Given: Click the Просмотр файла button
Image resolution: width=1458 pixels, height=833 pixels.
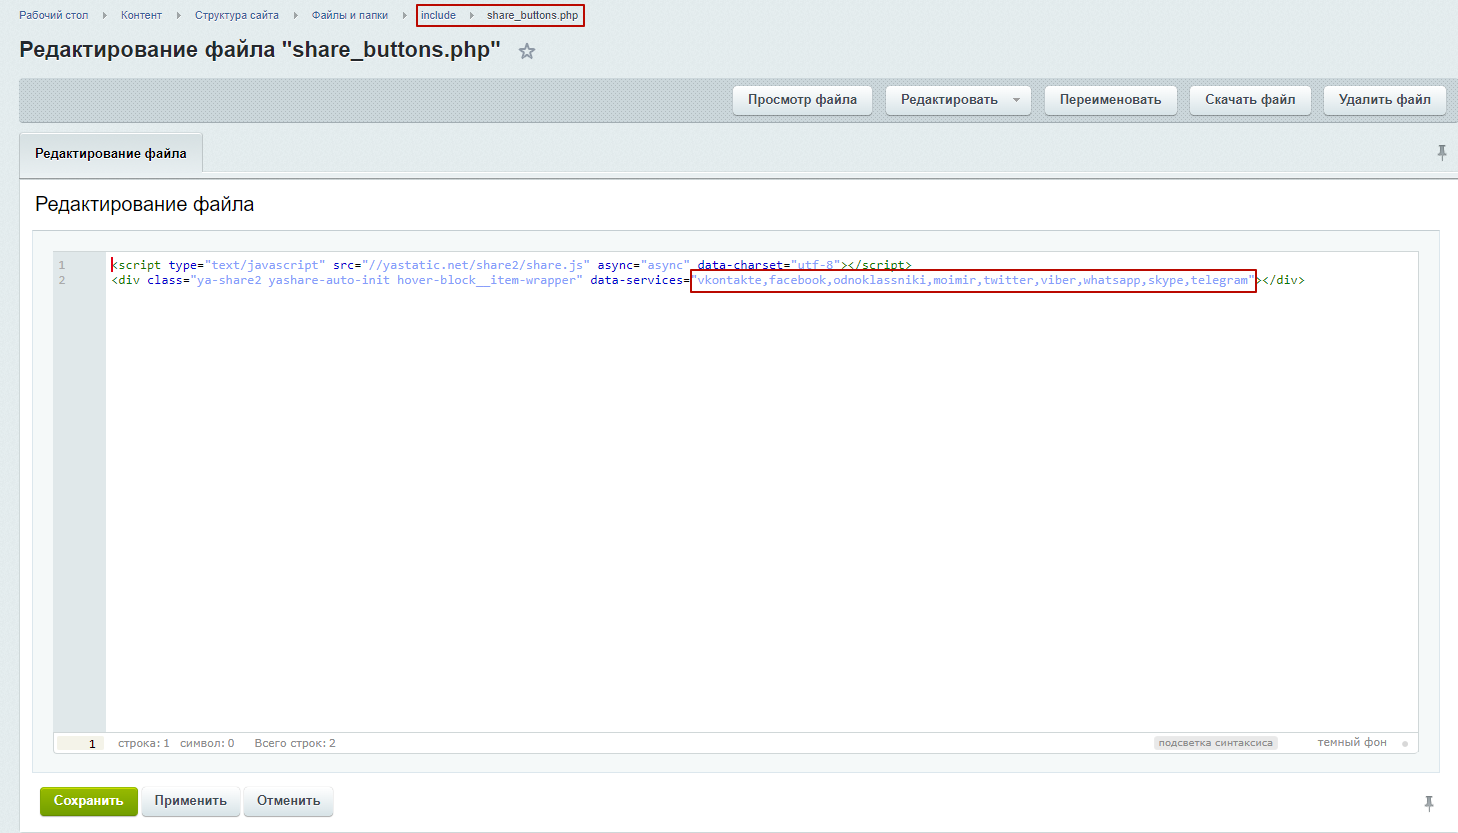Looking at the screenshot, I should point(802,100).
